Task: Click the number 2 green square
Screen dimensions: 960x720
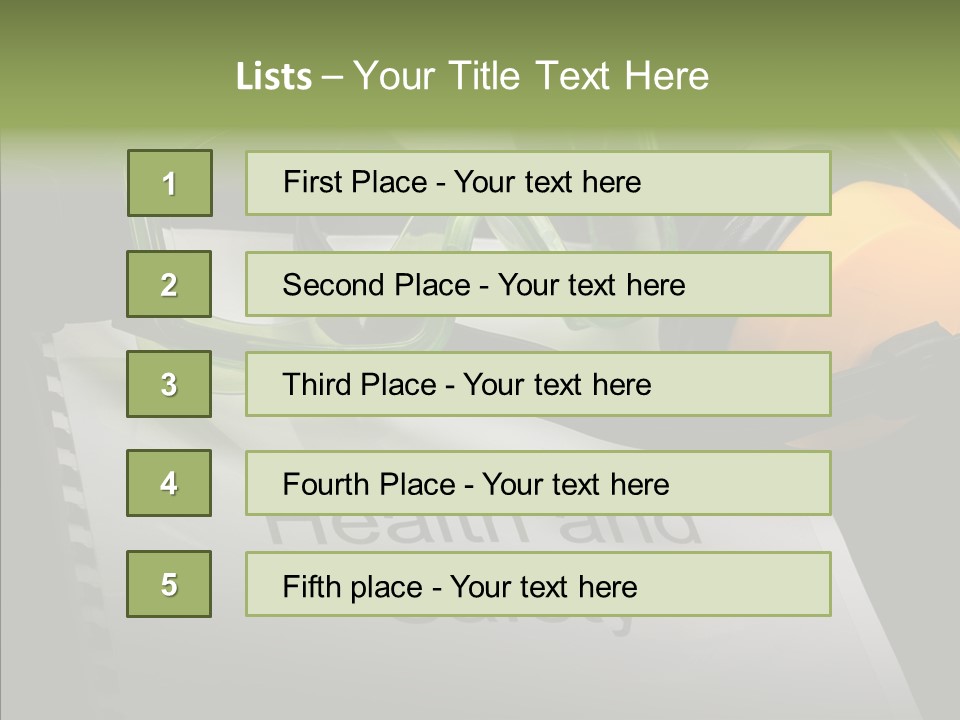Action: point(169,284)
